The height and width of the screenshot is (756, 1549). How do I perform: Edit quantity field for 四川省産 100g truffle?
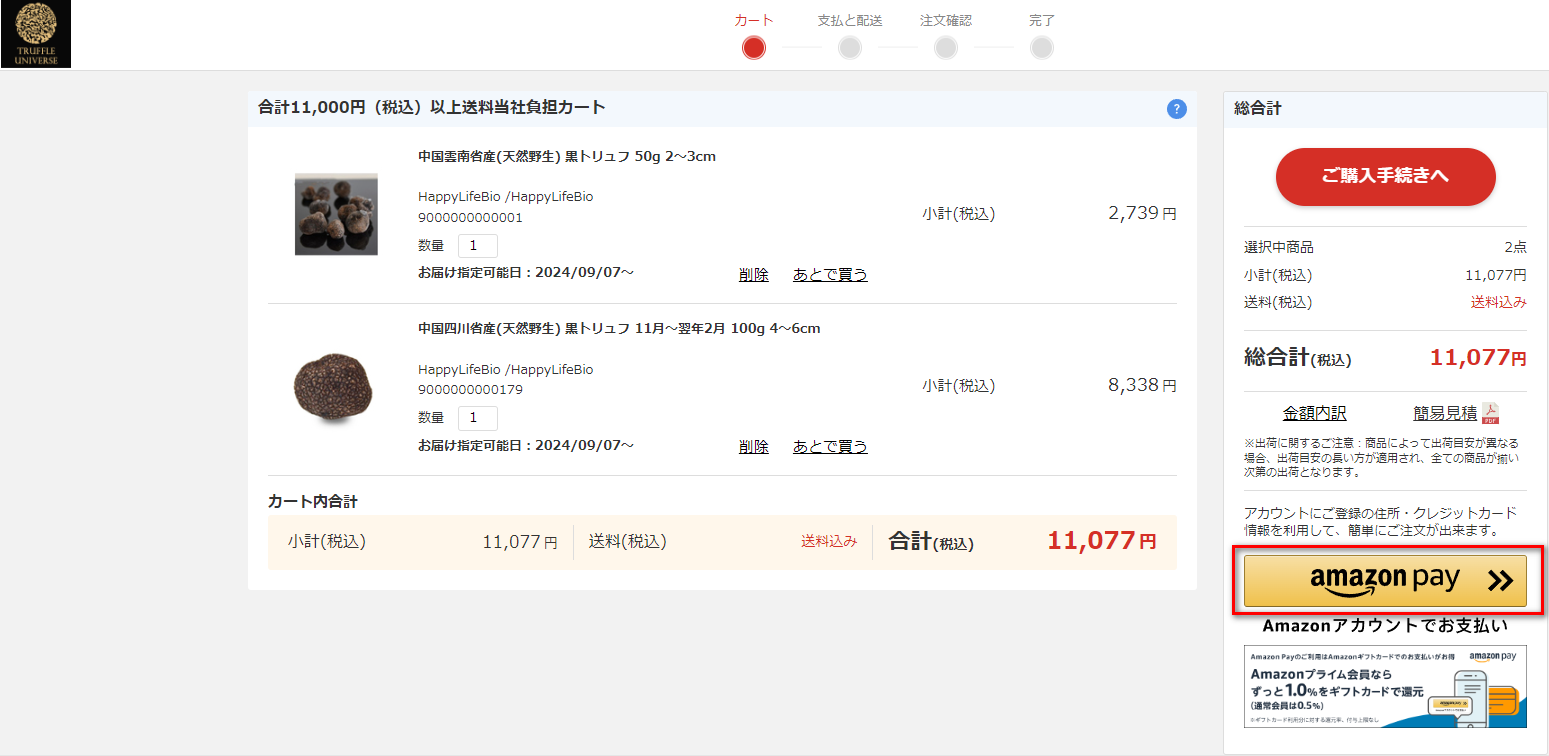tap(478, 418)
